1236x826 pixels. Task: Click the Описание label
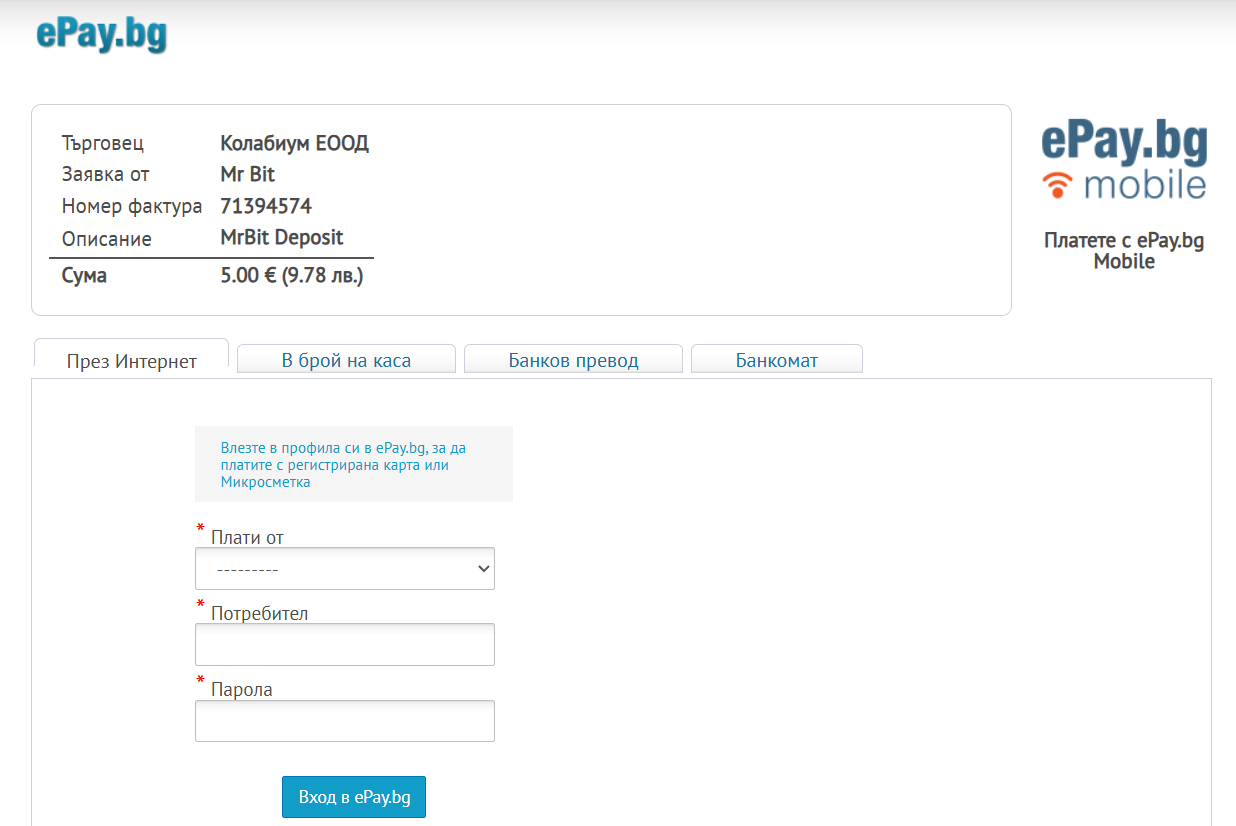(107, 239)
